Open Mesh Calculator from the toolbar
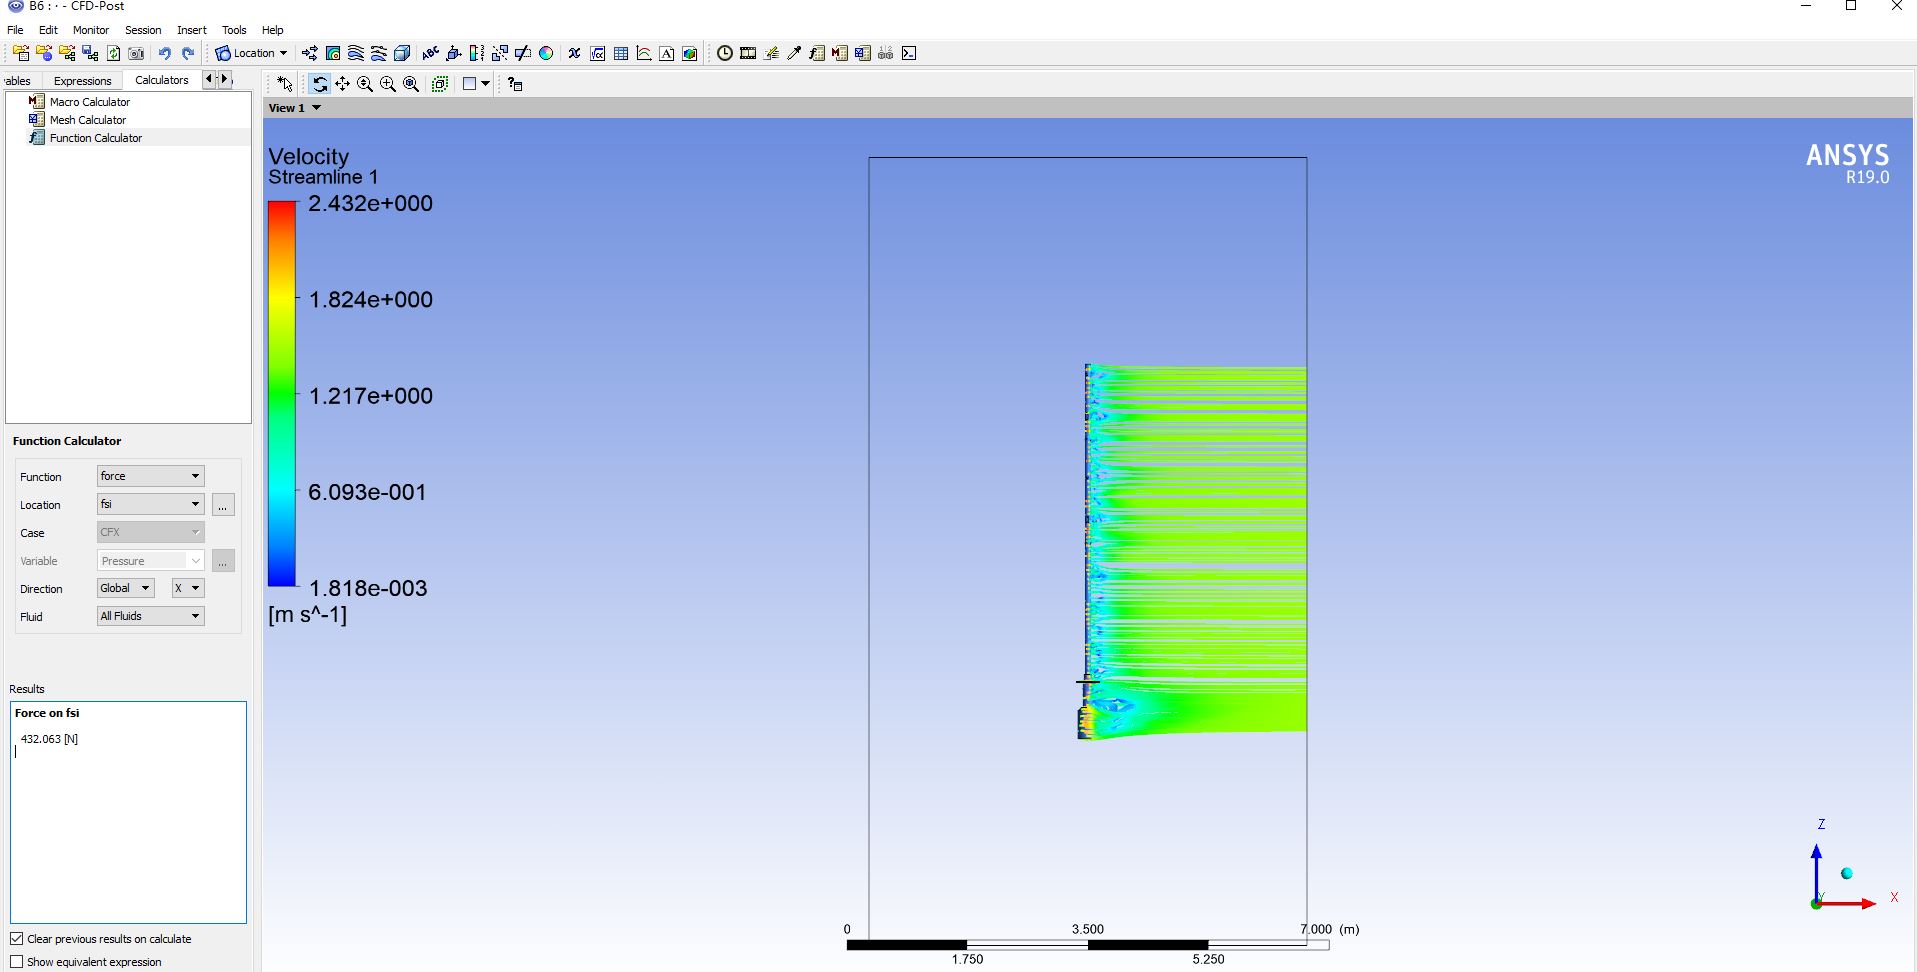This screenshot has width=1917, height=972. pos(863,53)
